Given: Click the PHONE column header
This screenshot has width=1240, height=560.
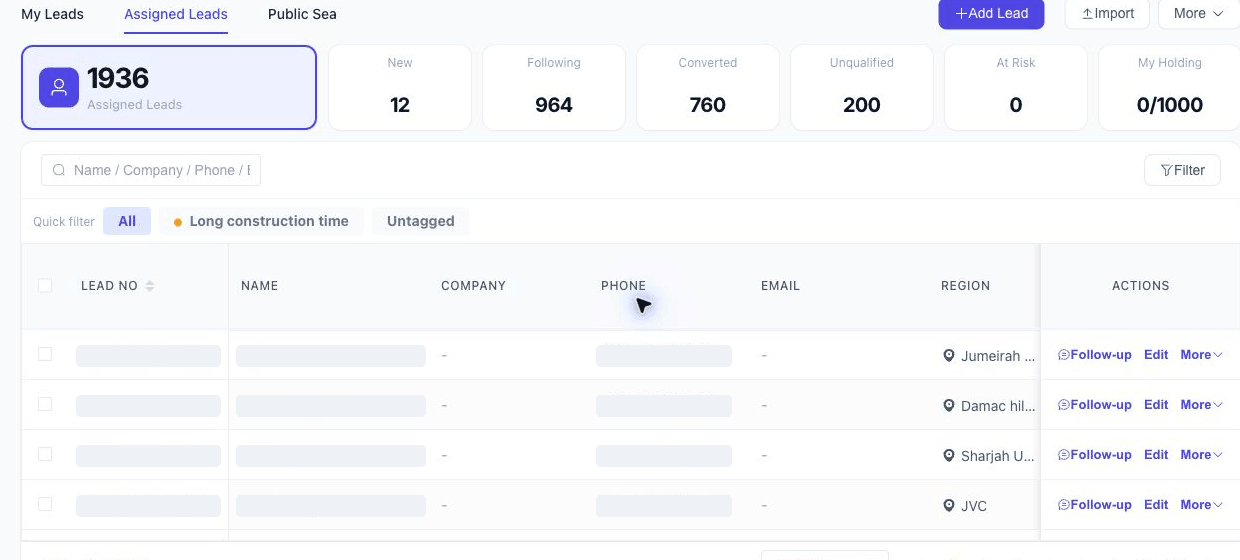Looking at the screenshot, I should pyautogui.click(x=623, y=286).
